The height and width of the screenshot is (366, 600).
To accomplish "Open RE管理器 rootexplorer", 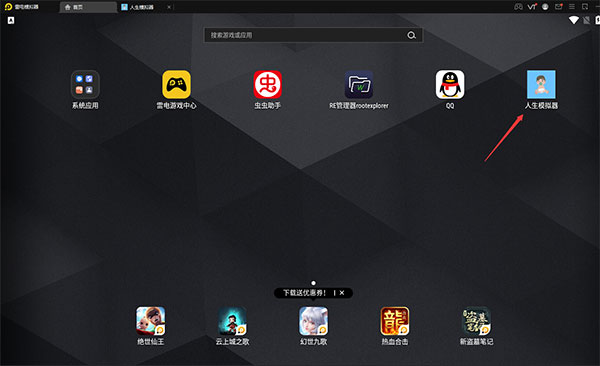I will (359, 85).
